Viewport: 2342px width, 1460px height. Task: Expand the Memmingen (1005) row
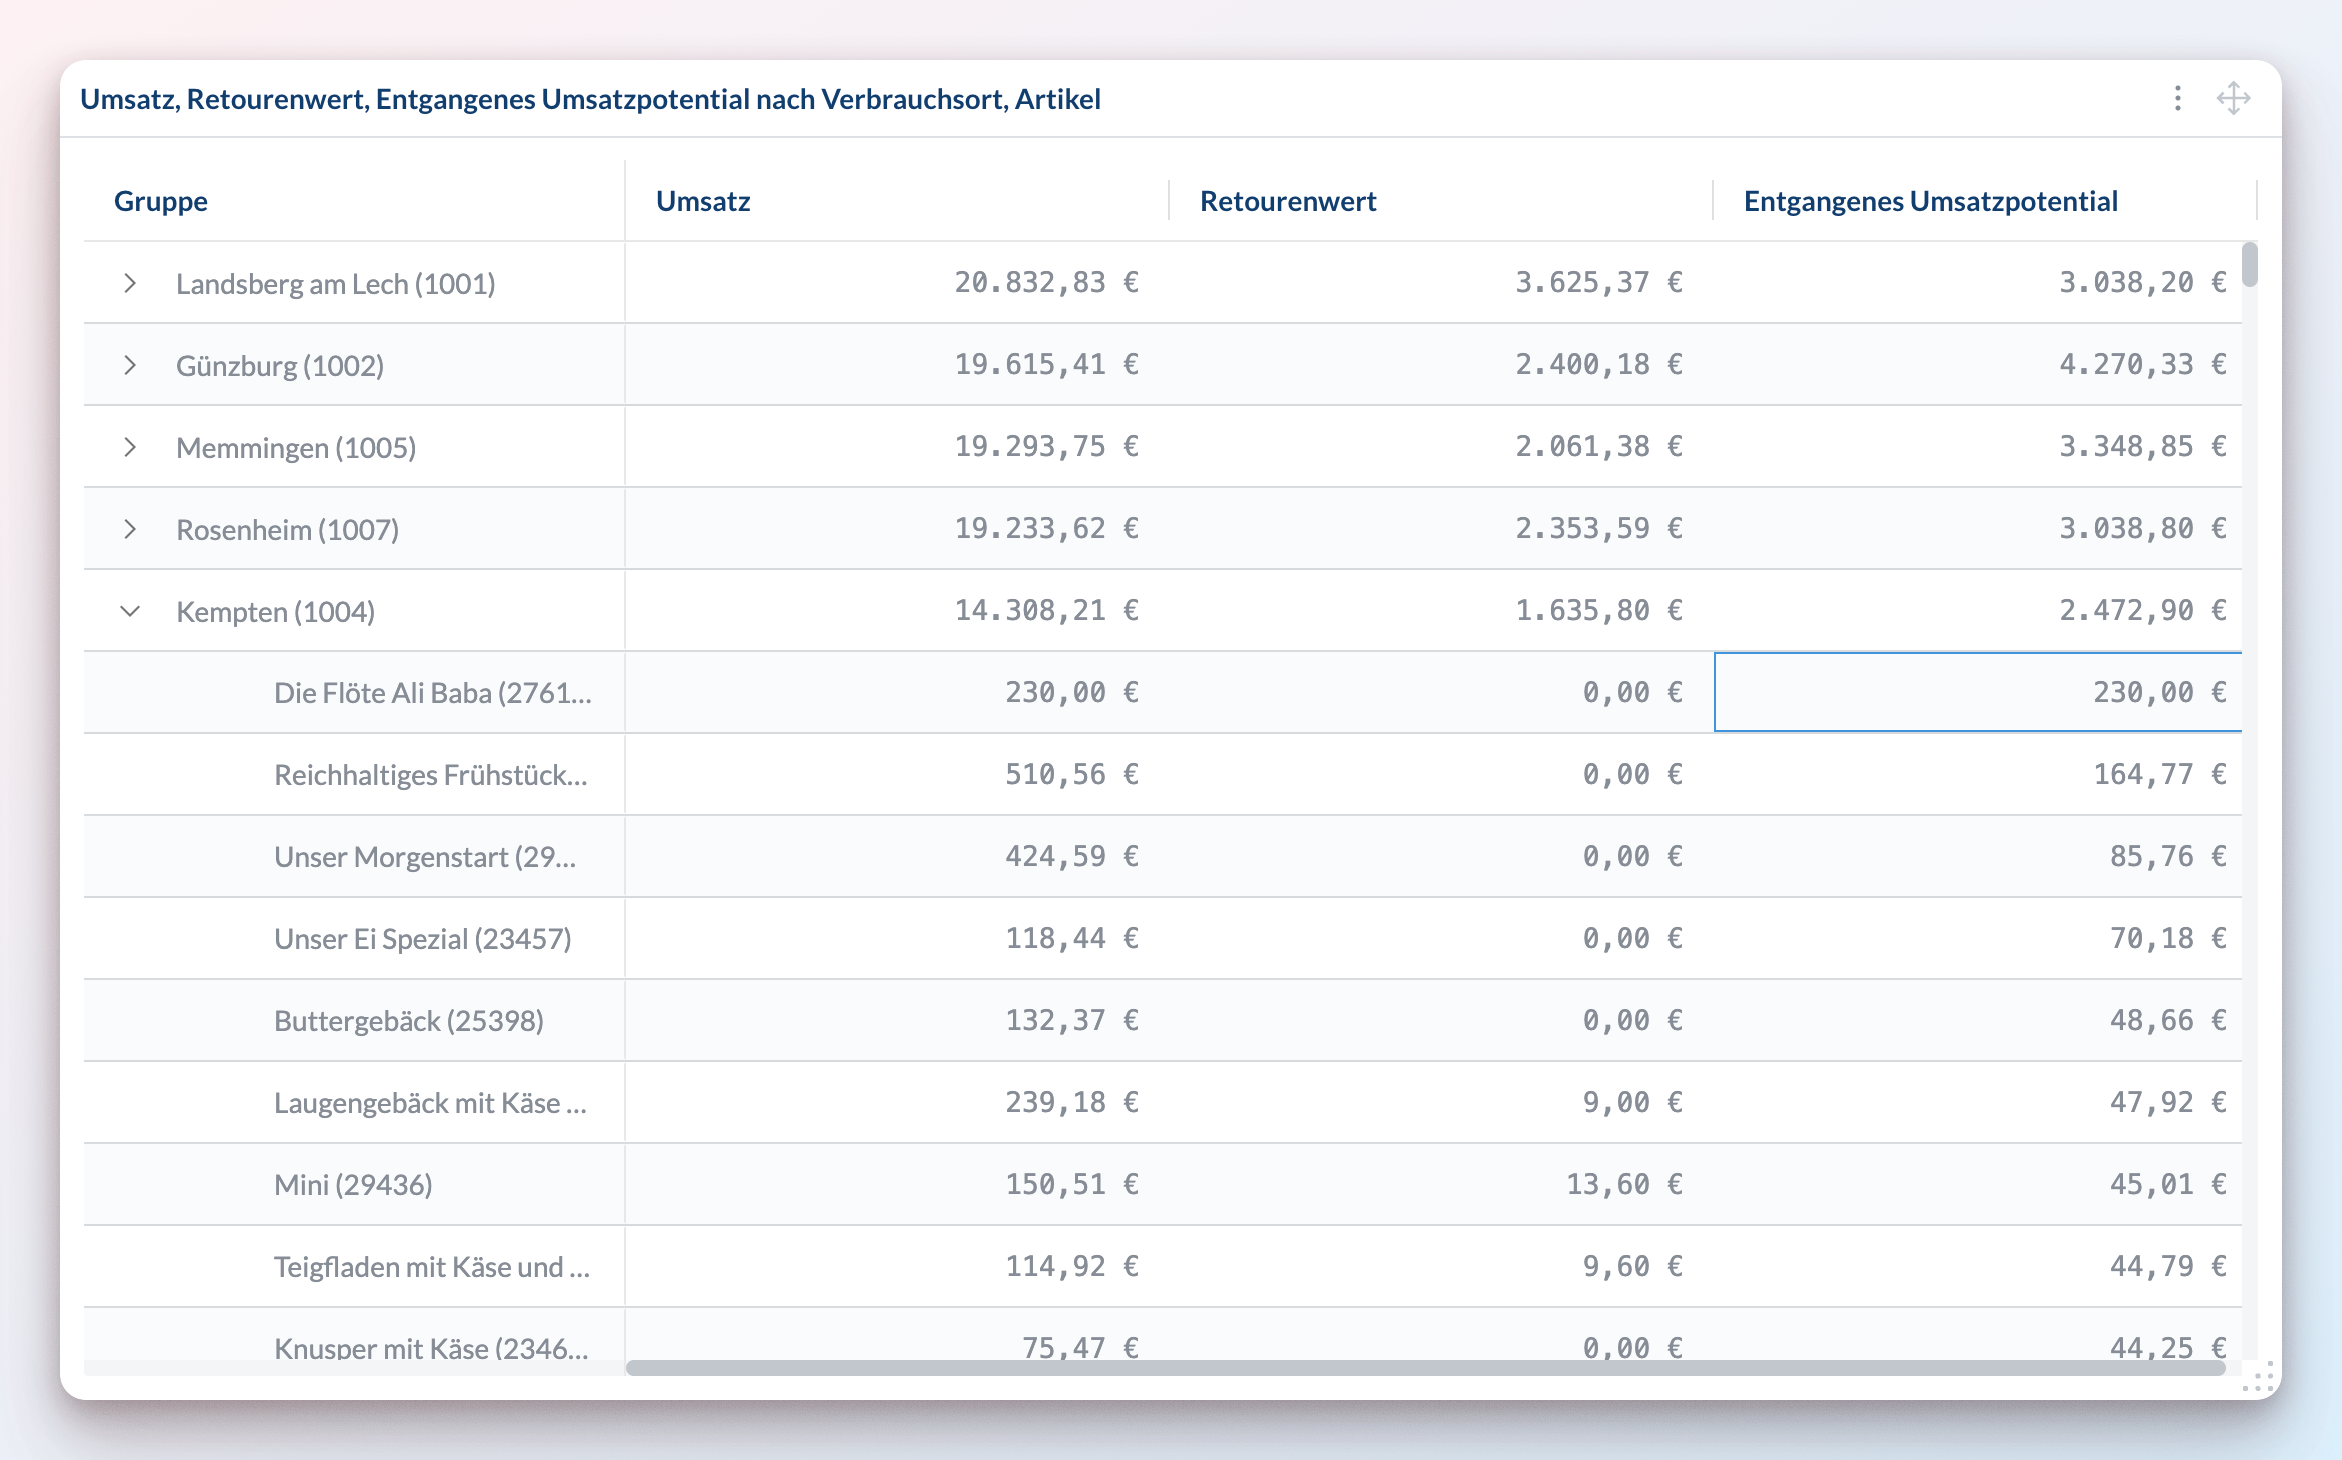coord(130,447)
